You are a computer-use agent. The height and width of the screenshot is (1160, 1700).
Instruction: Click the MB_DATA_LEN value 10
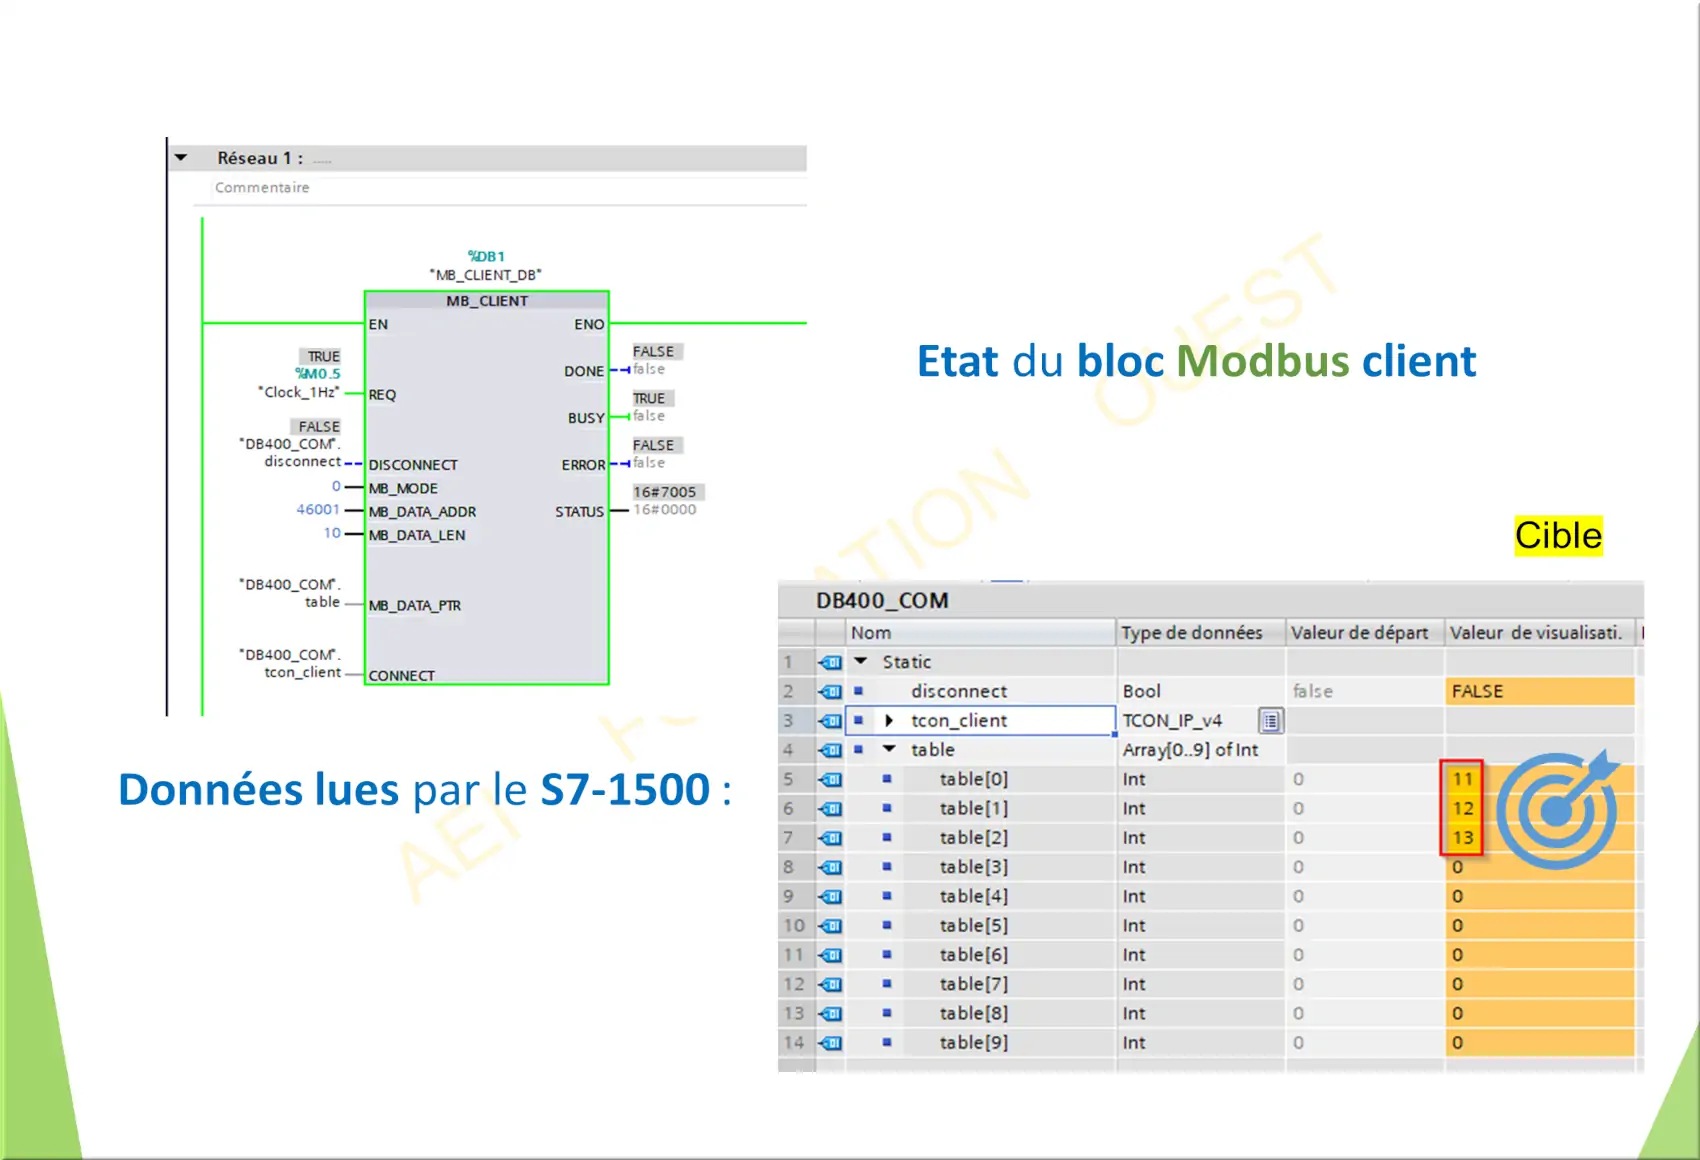(x=332, y=533)
